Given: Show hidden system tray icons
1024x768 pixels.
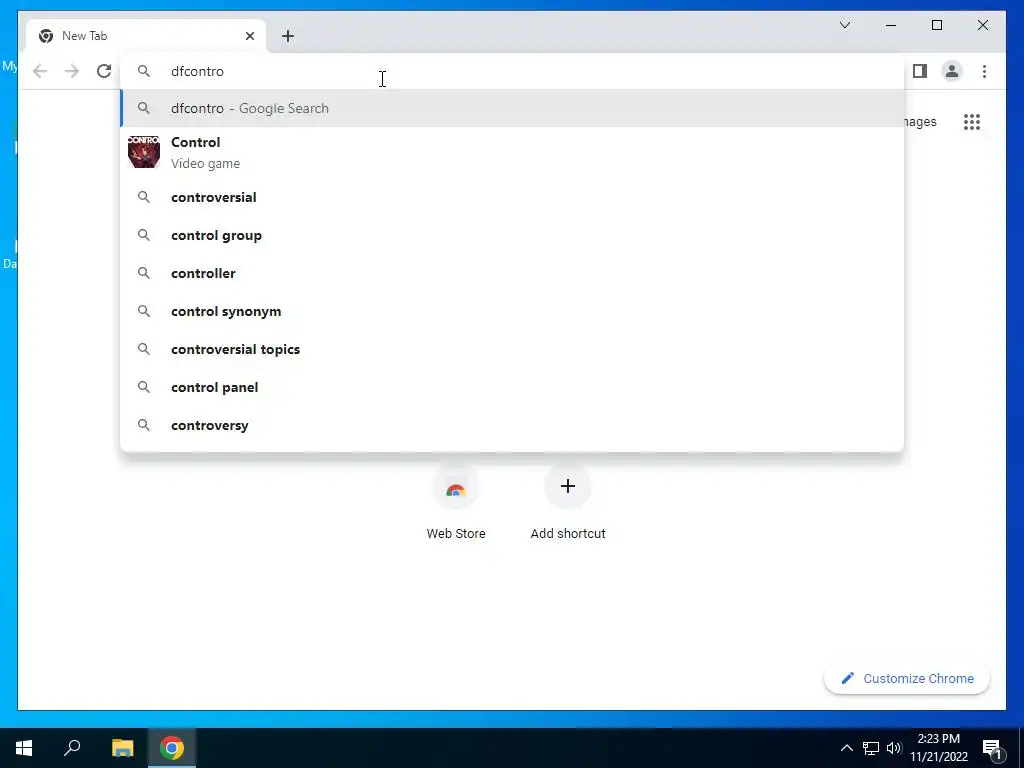Looking at the screenshot, I should tap(846, 748).
